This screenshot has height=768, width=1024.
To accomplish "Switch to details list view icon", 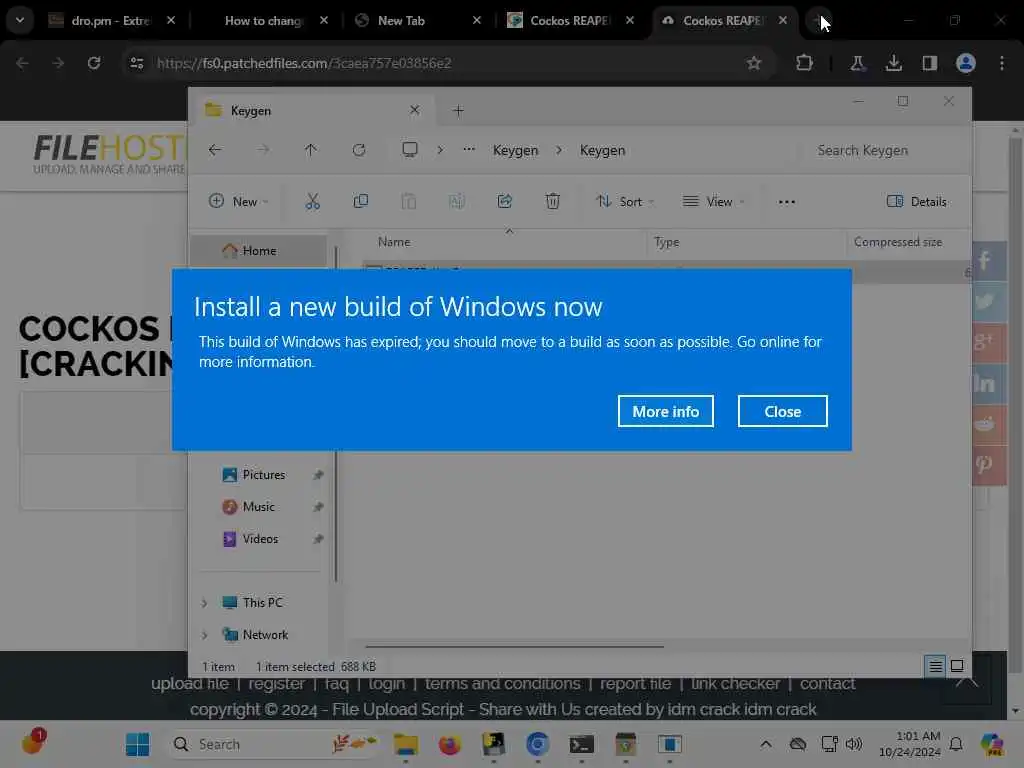I will 935,666.
